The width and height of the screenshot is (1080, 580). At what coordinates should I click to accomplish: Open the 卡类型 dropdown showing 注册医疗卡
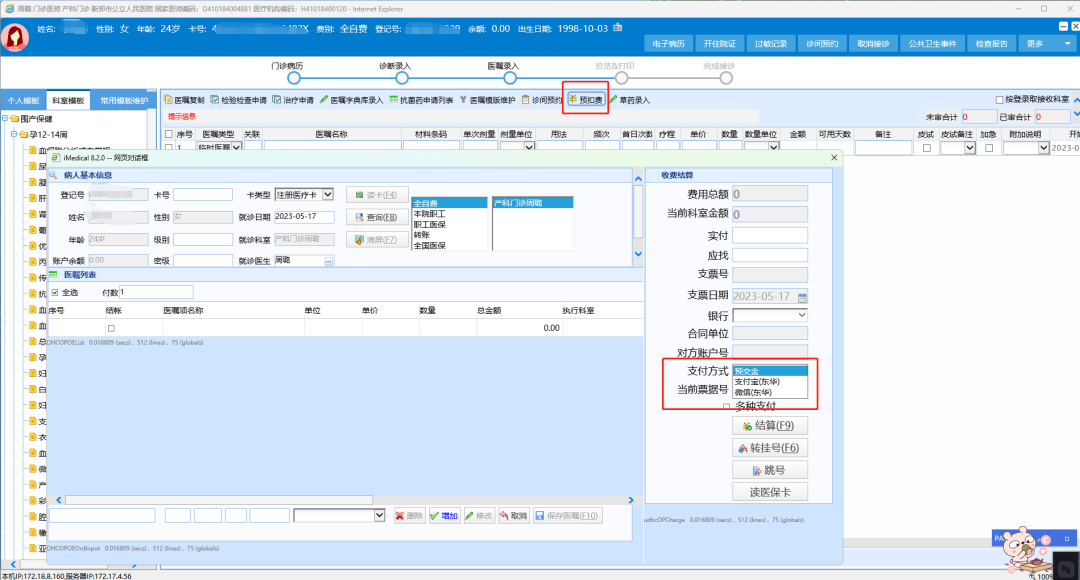[x=304, y=195]
